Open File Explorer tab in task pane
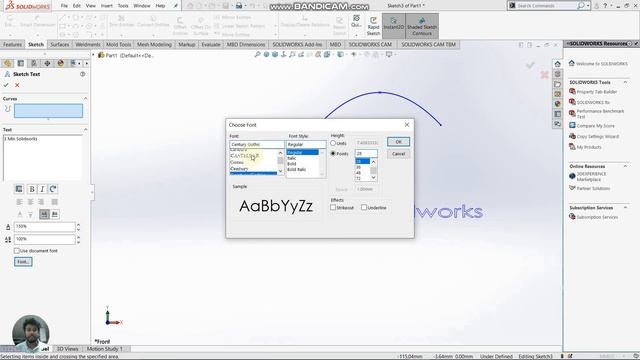640x360 pixels. pyautogui.click(x=558, y=84)
